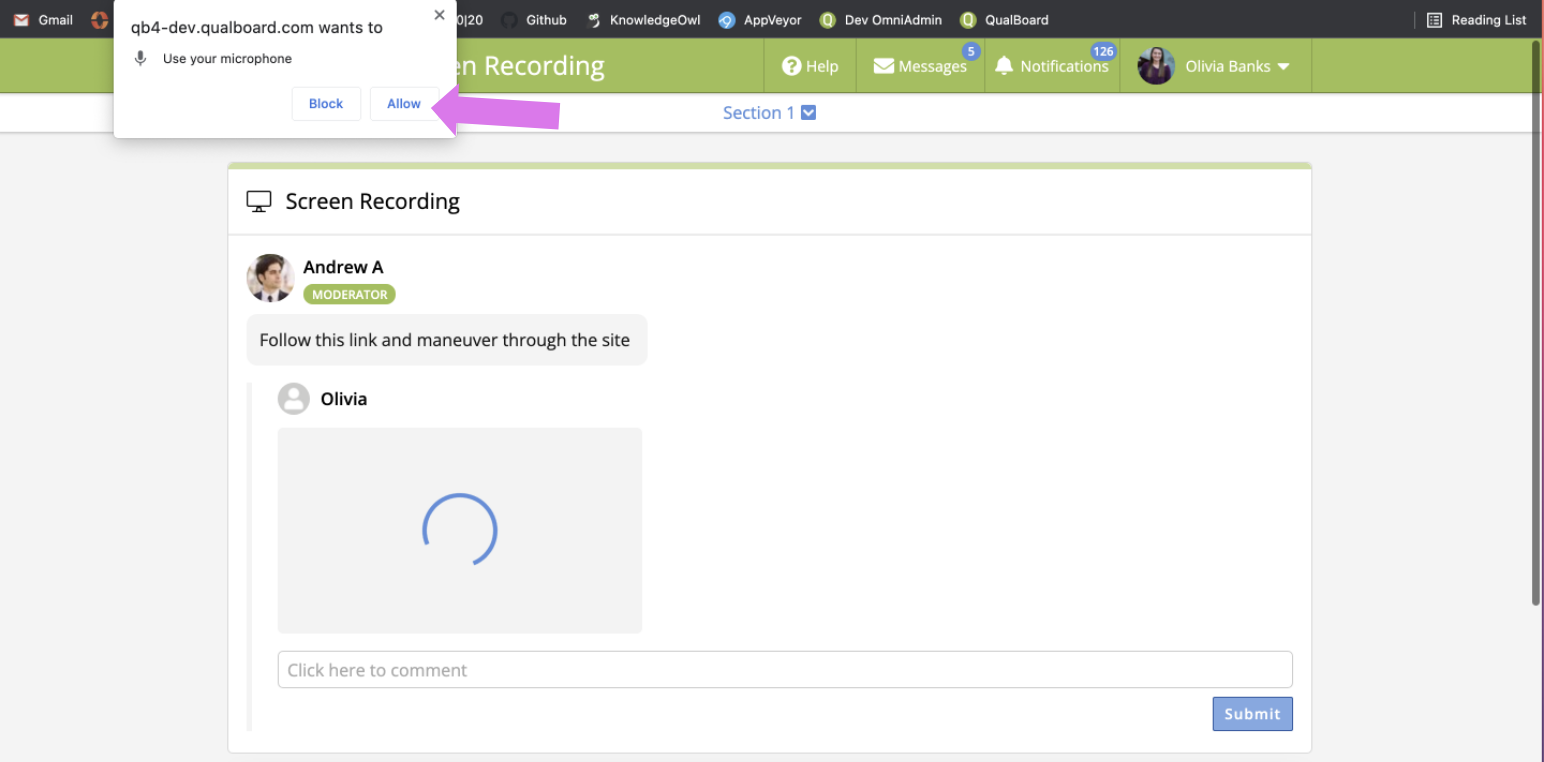Viewport: 1544px width, 762px height.
Task: Open the Reading List
Action: click(1476, 20)
